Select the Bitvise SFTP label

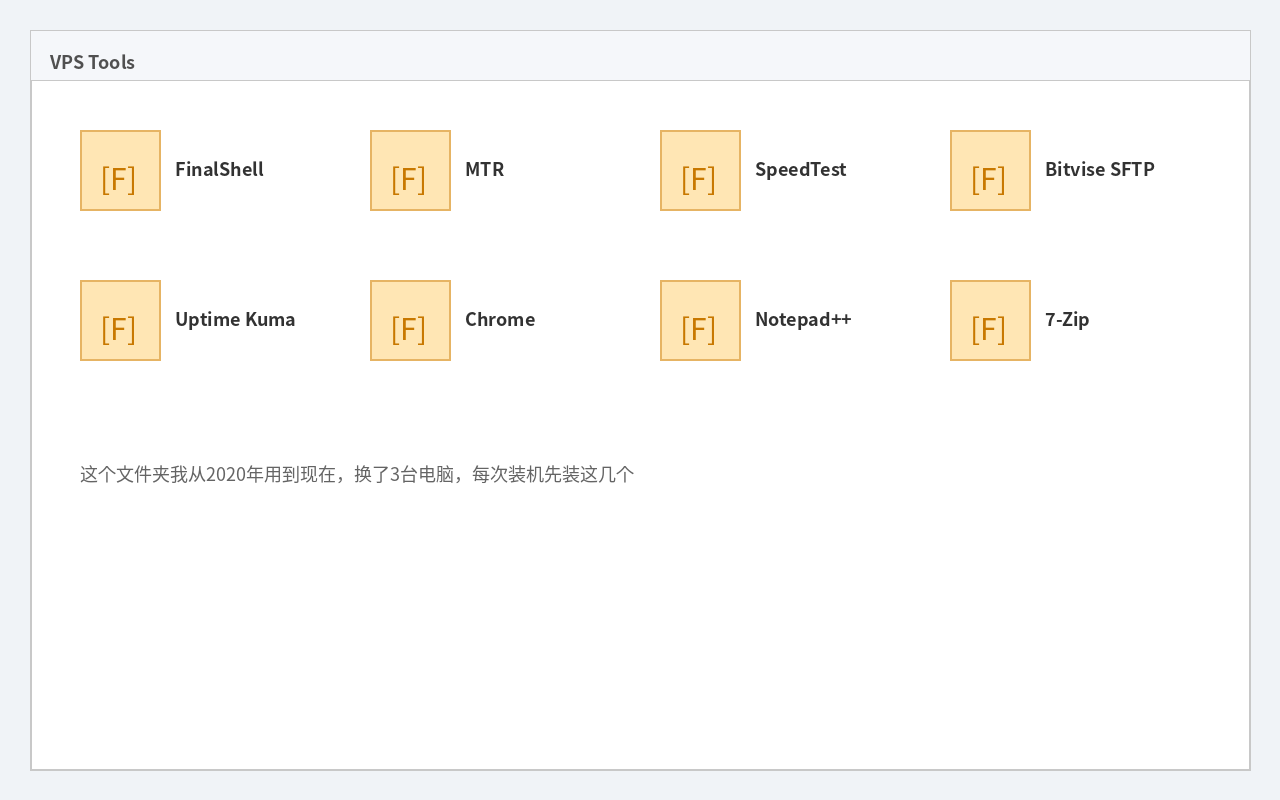[1099, 169]
